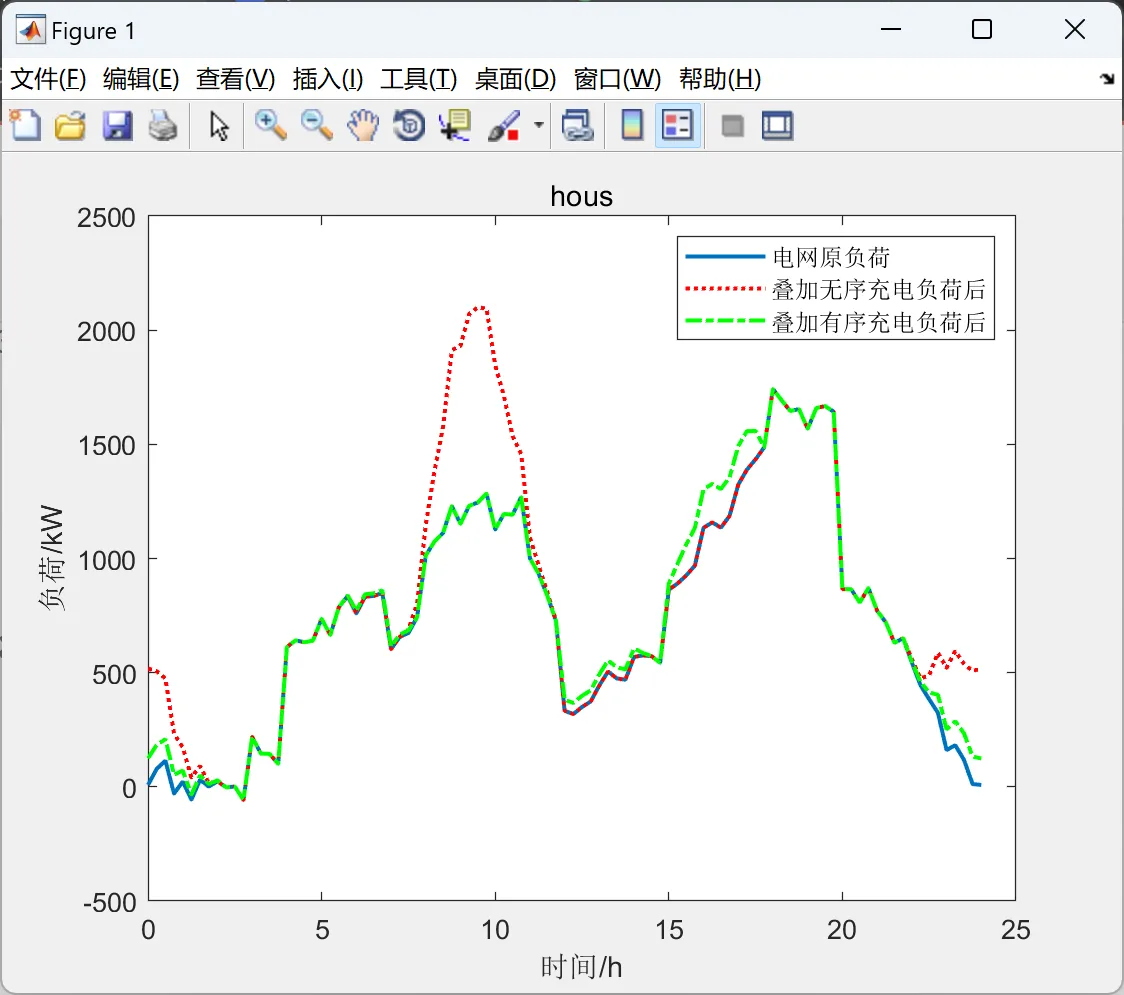Choose the Brush data tool
This screenshot has height=995, width=1124.
(504, 125)
